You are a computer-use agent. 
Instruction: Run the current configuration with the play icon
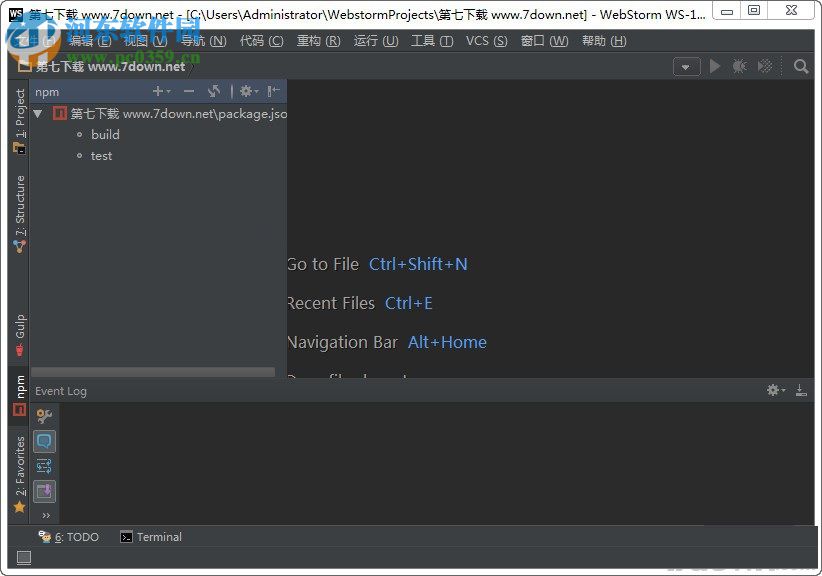(x=714, y=66)
